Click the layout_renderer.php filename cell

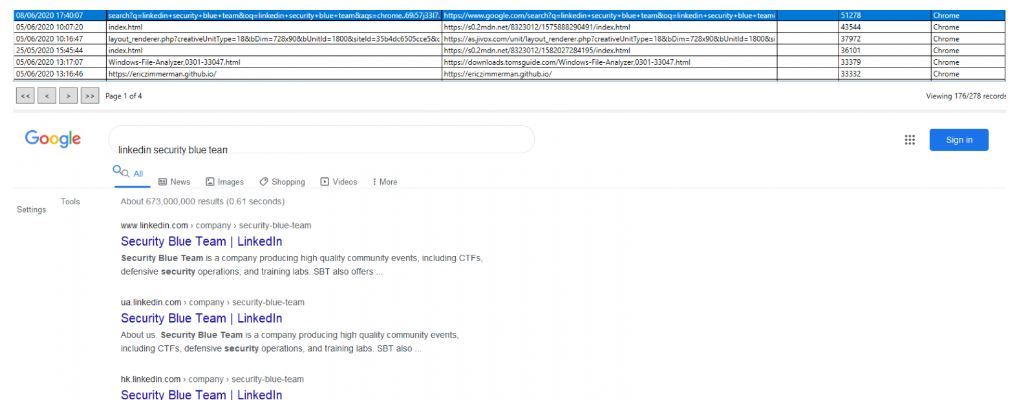[274, 39]
